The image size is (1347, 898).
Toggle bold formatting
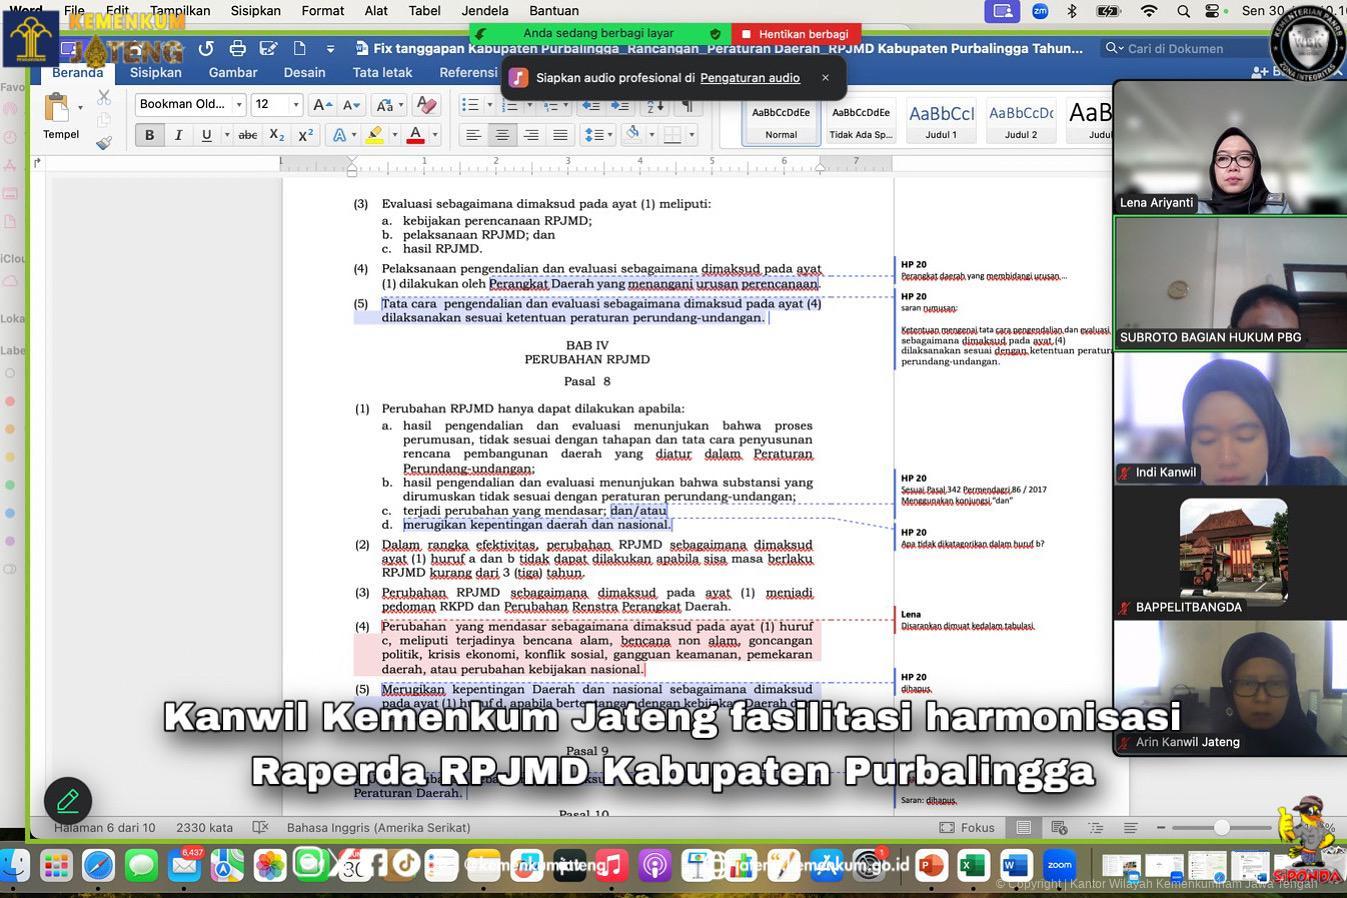[x=150, y=135]
